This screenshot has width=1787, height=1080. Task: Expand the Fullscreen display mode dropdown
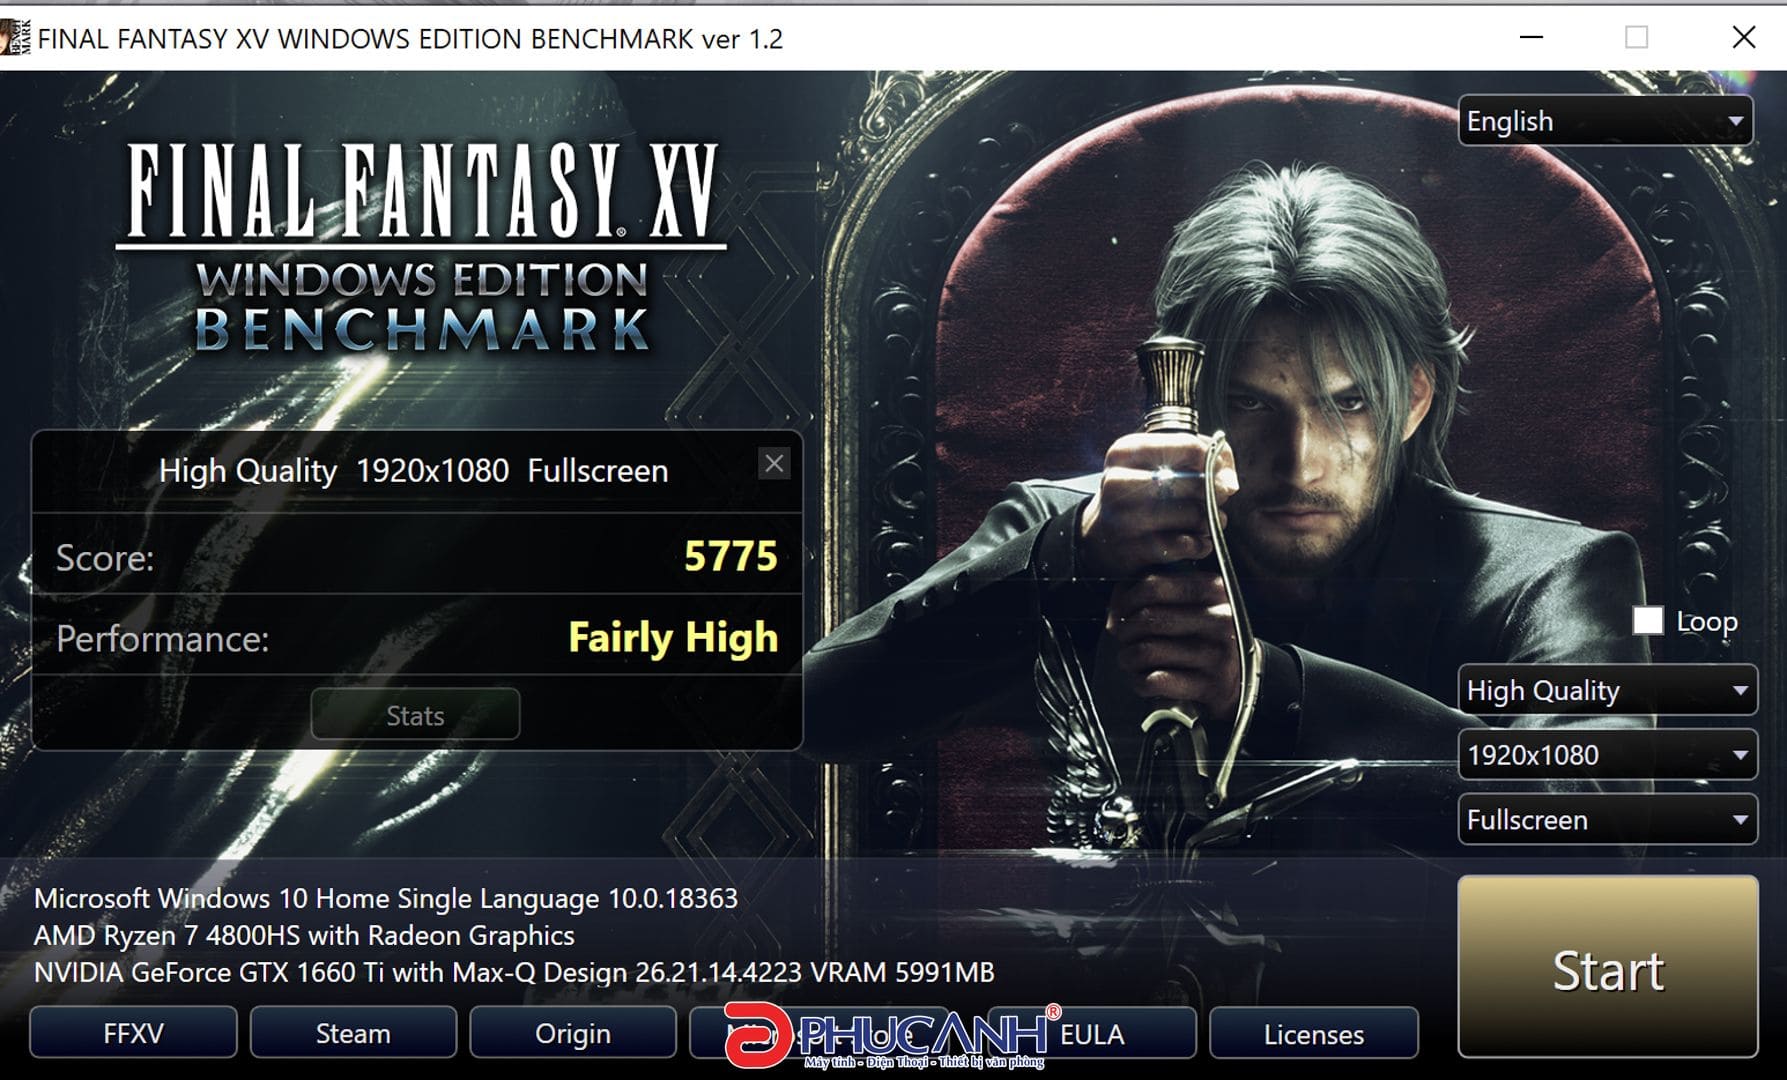pyautogui.click(x=1607, y=820)
